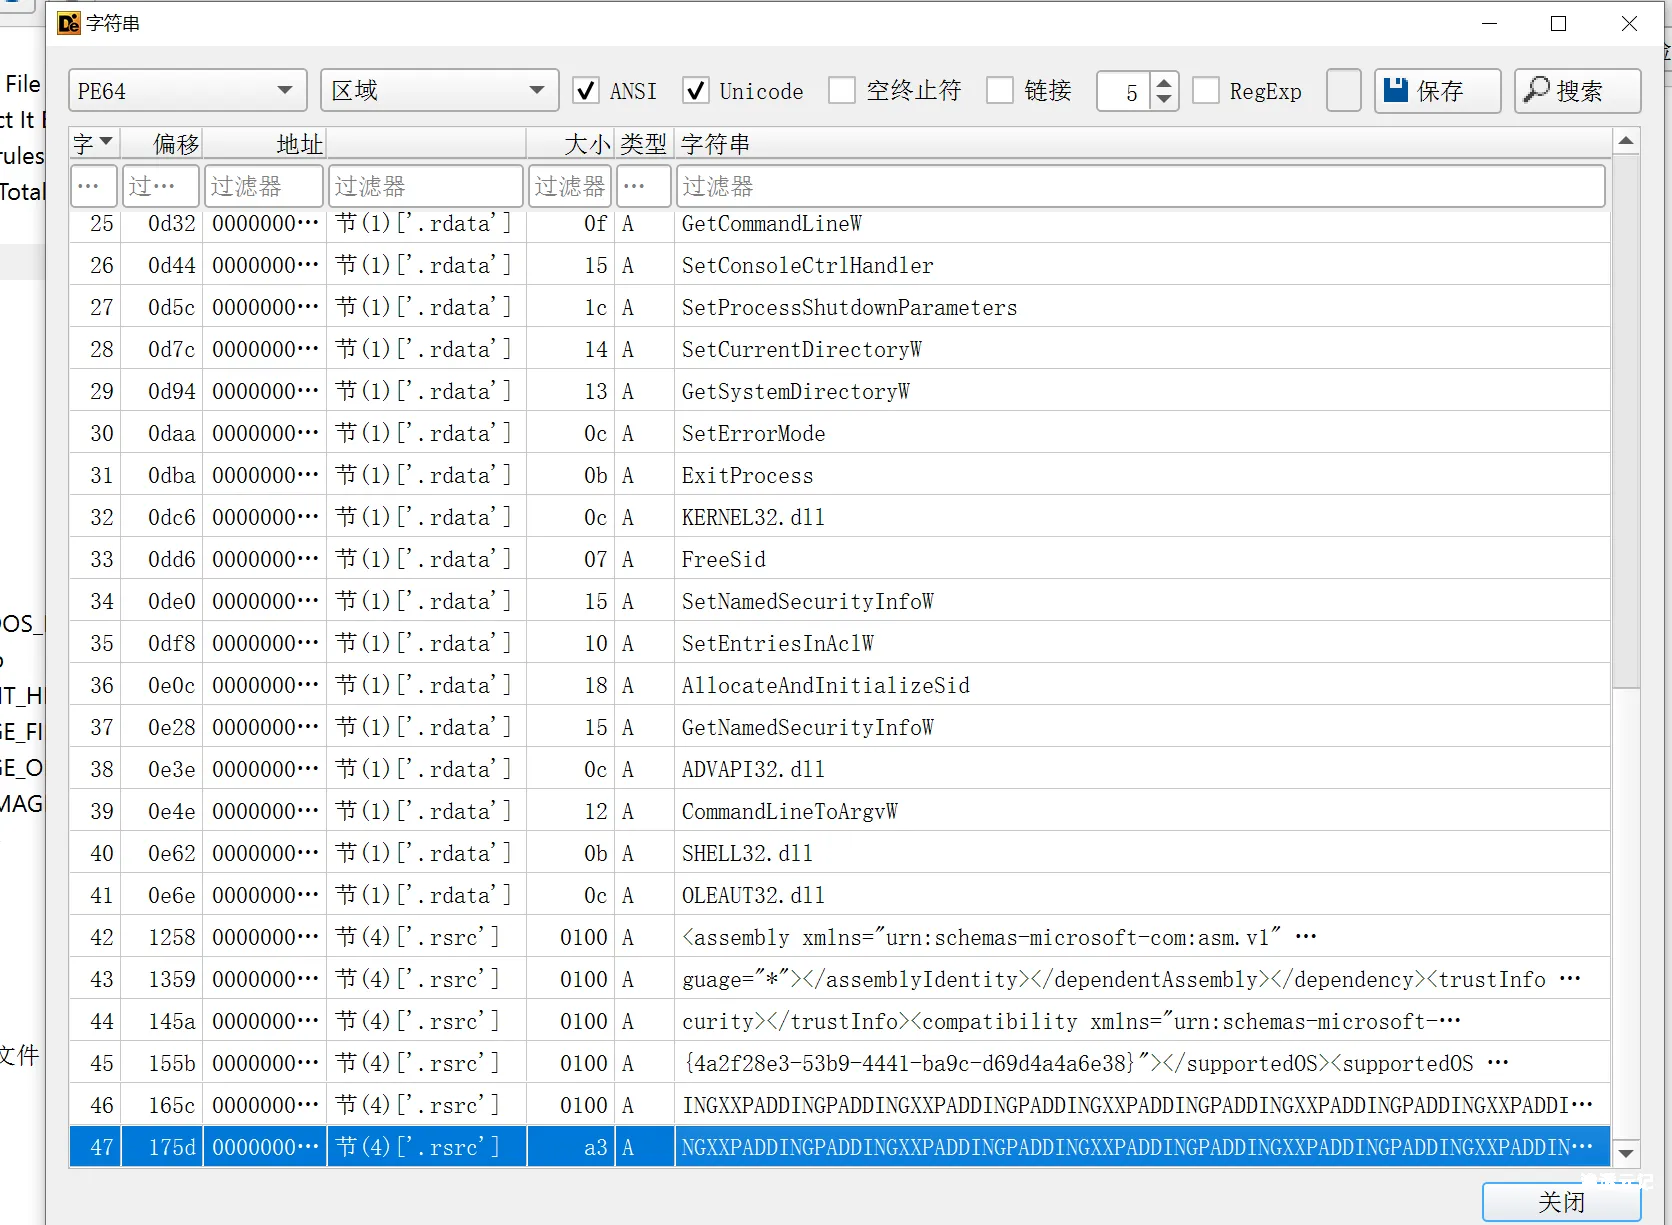Increase the minimum length spinner value
This screenshot has height=1225, width=1672.
point(1164,83)
